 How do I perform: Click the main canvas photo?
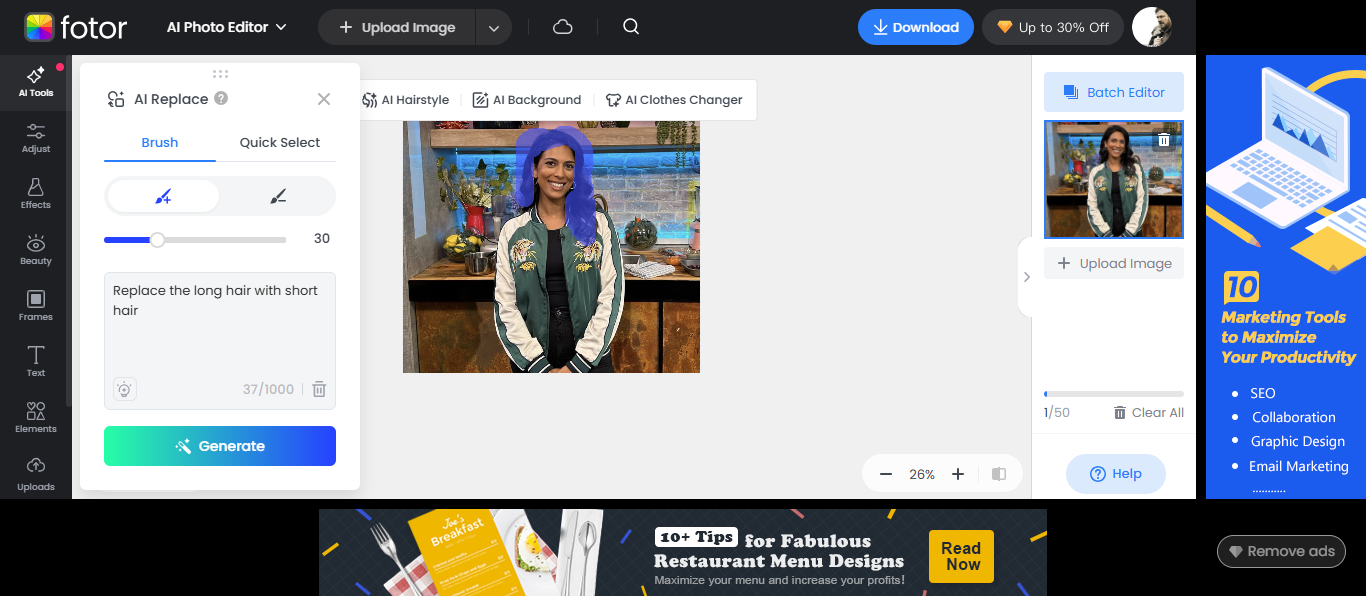point(551,247)
